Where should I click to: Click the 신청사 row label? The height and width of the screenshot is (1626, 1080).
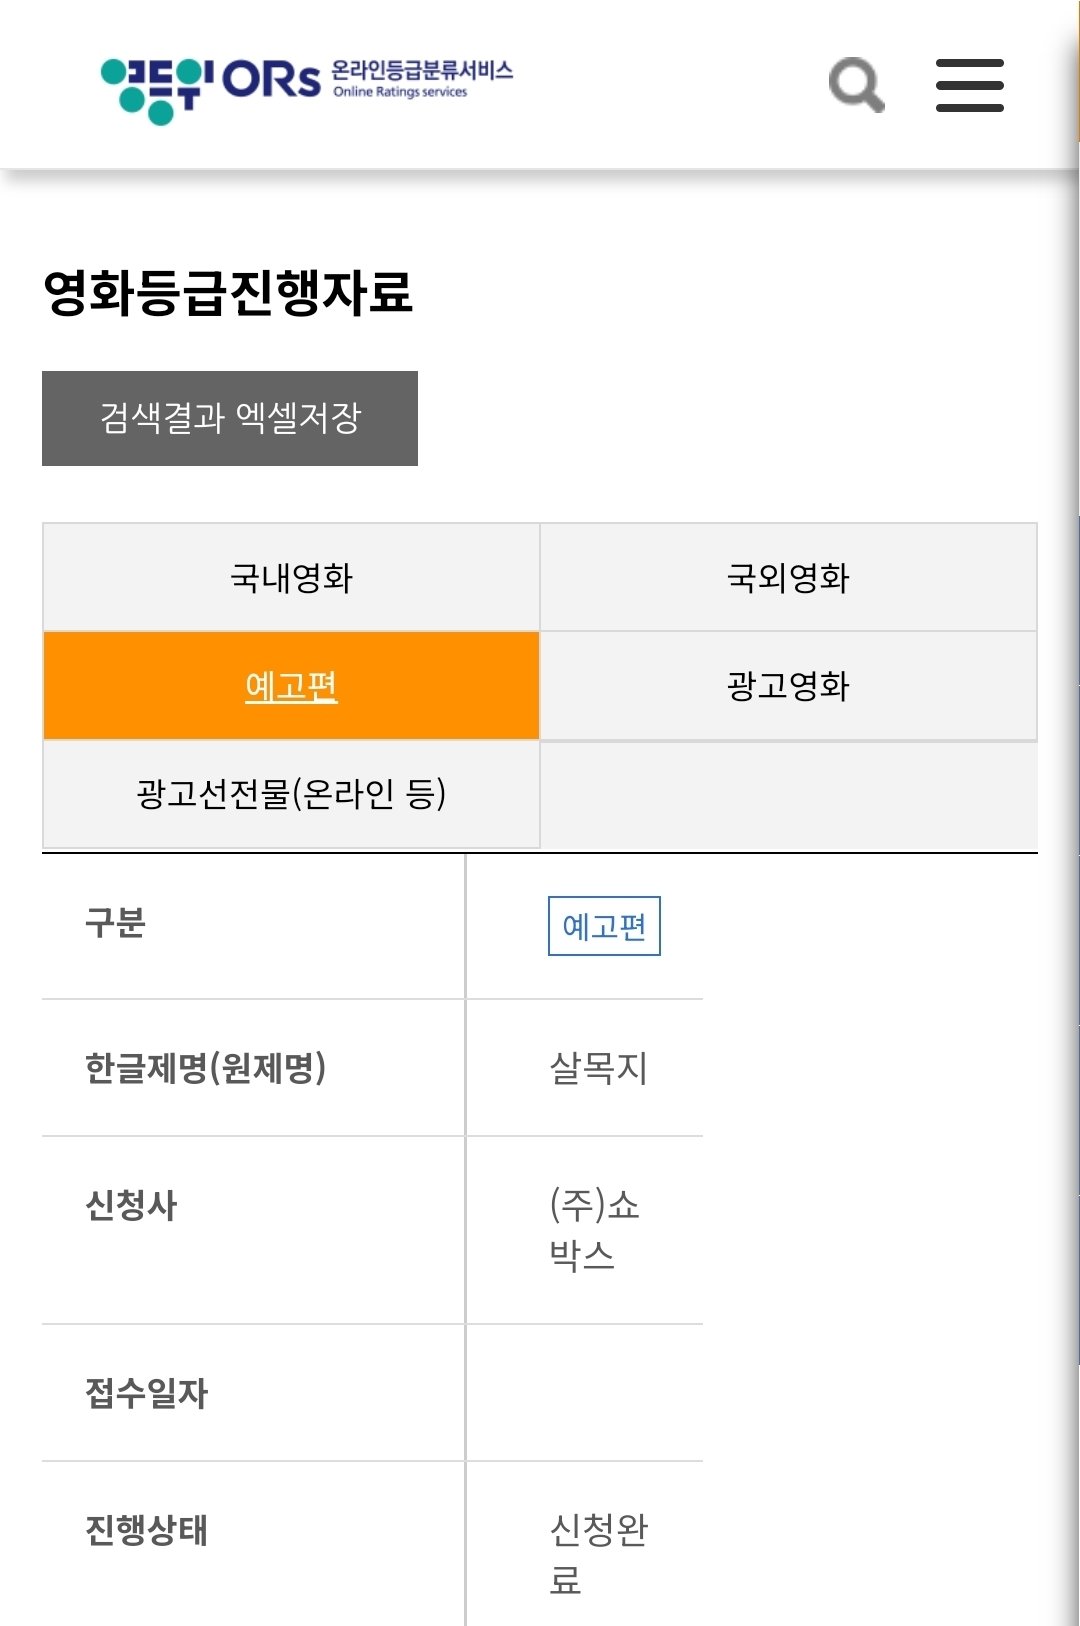point(131,1205)
